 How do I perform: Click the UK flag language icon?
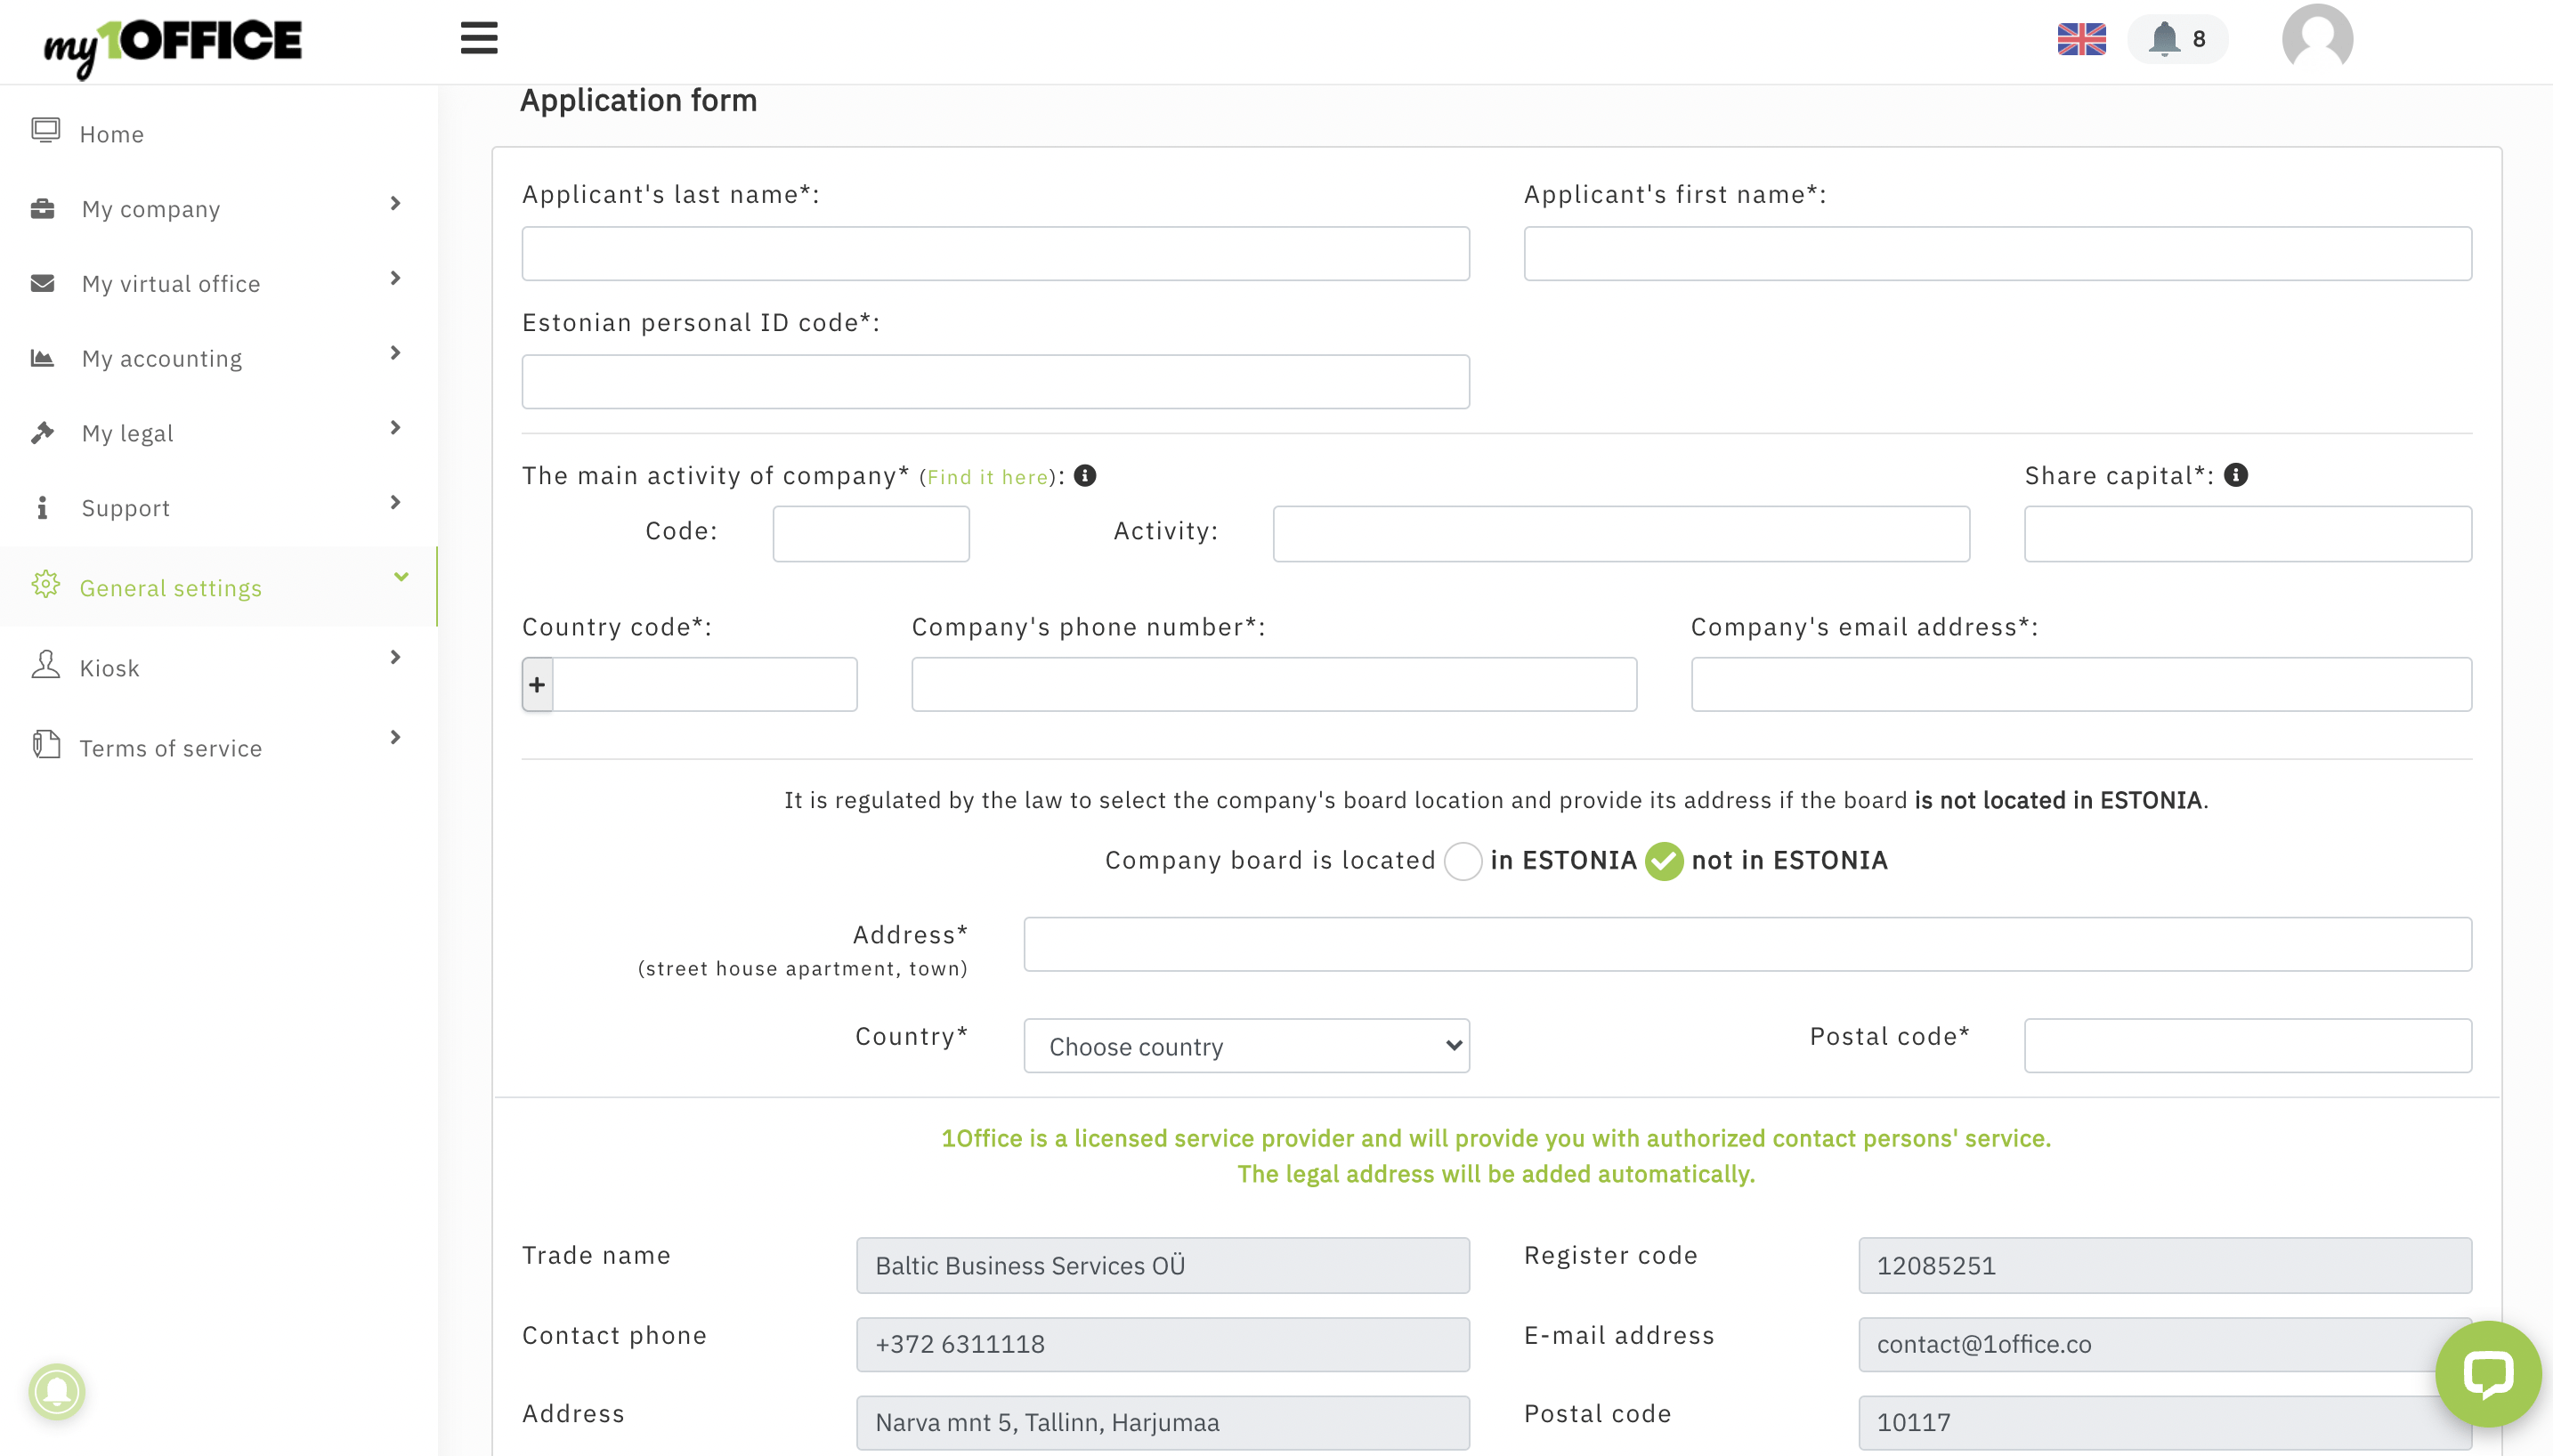[2081, 39]
